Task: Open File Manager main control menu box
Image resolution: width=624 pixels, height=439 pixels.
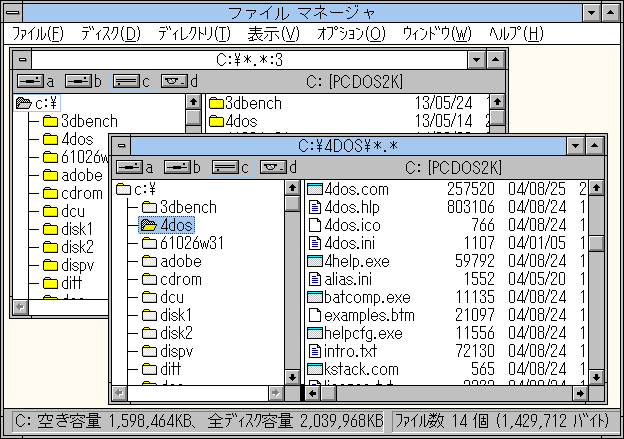Action: [12, 12]
